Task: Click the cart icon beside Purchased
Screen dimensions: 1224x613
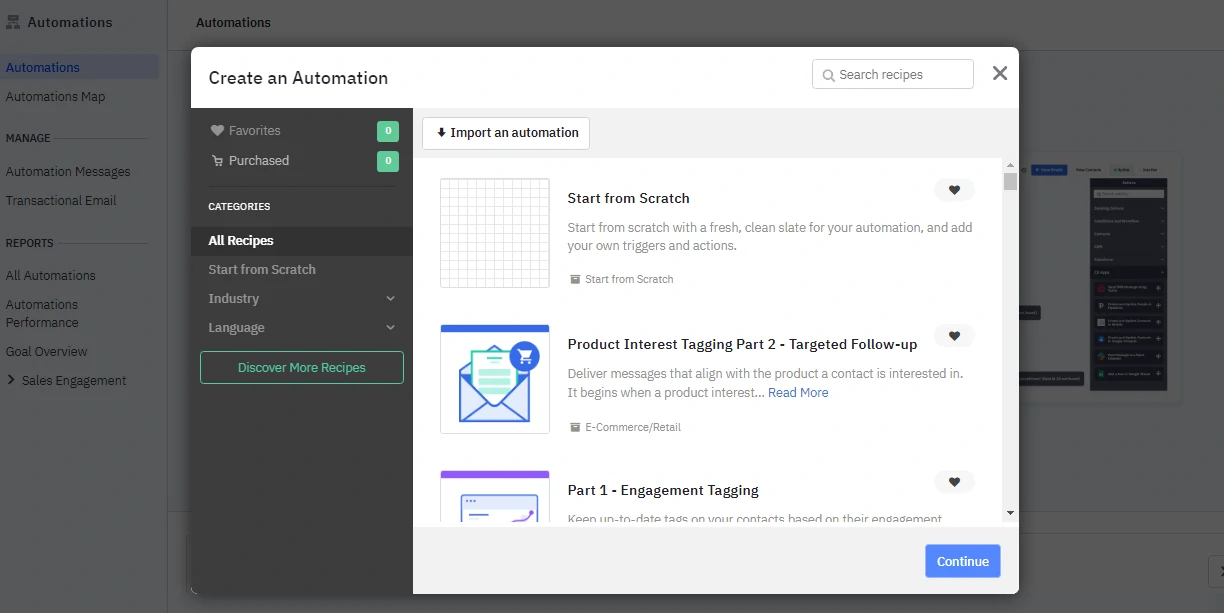Action: [x=217, y=161]
